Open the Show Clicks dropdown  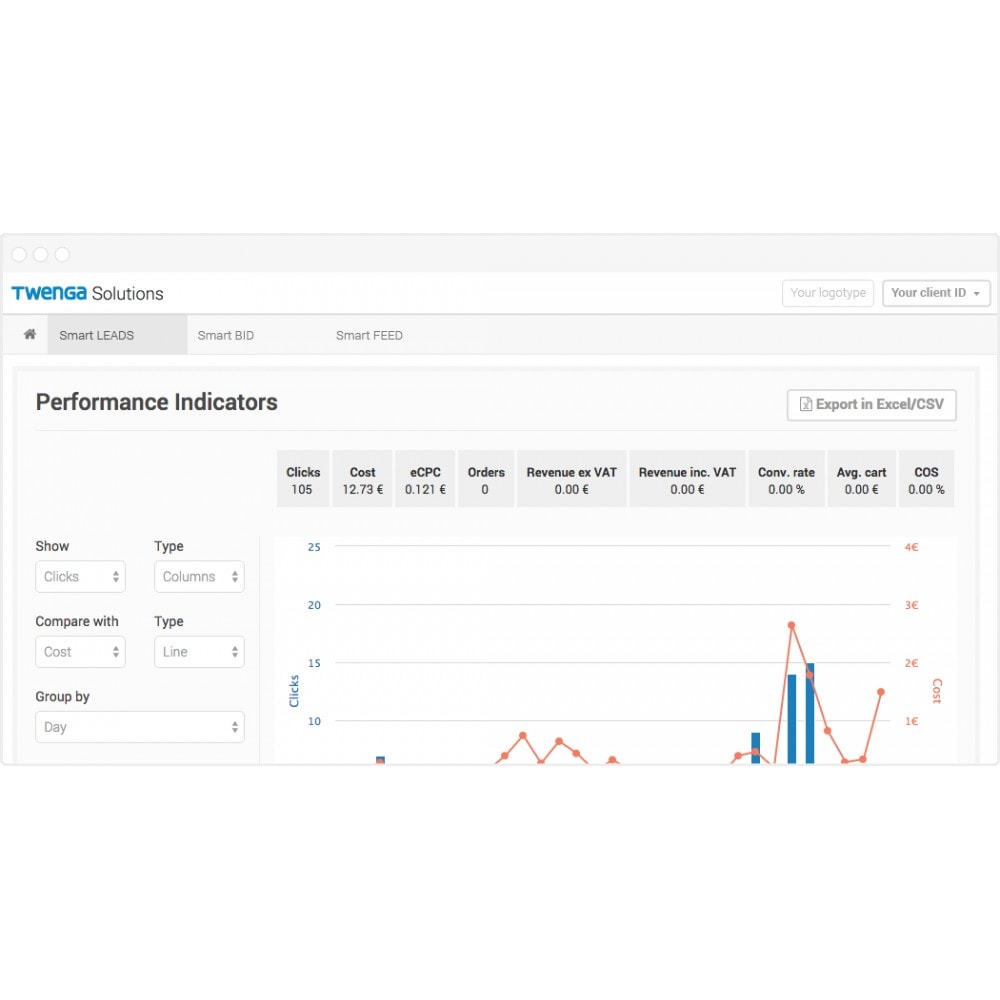point(80,577)
